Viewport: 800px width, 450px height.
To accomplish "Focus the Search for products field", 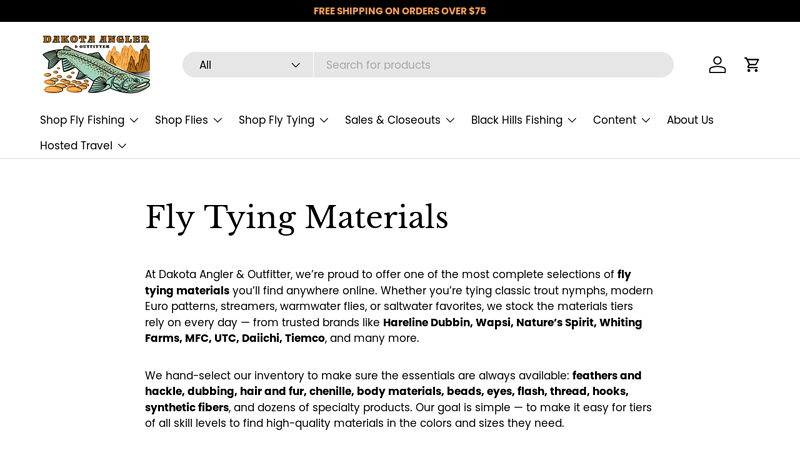I will coord(493,65).
